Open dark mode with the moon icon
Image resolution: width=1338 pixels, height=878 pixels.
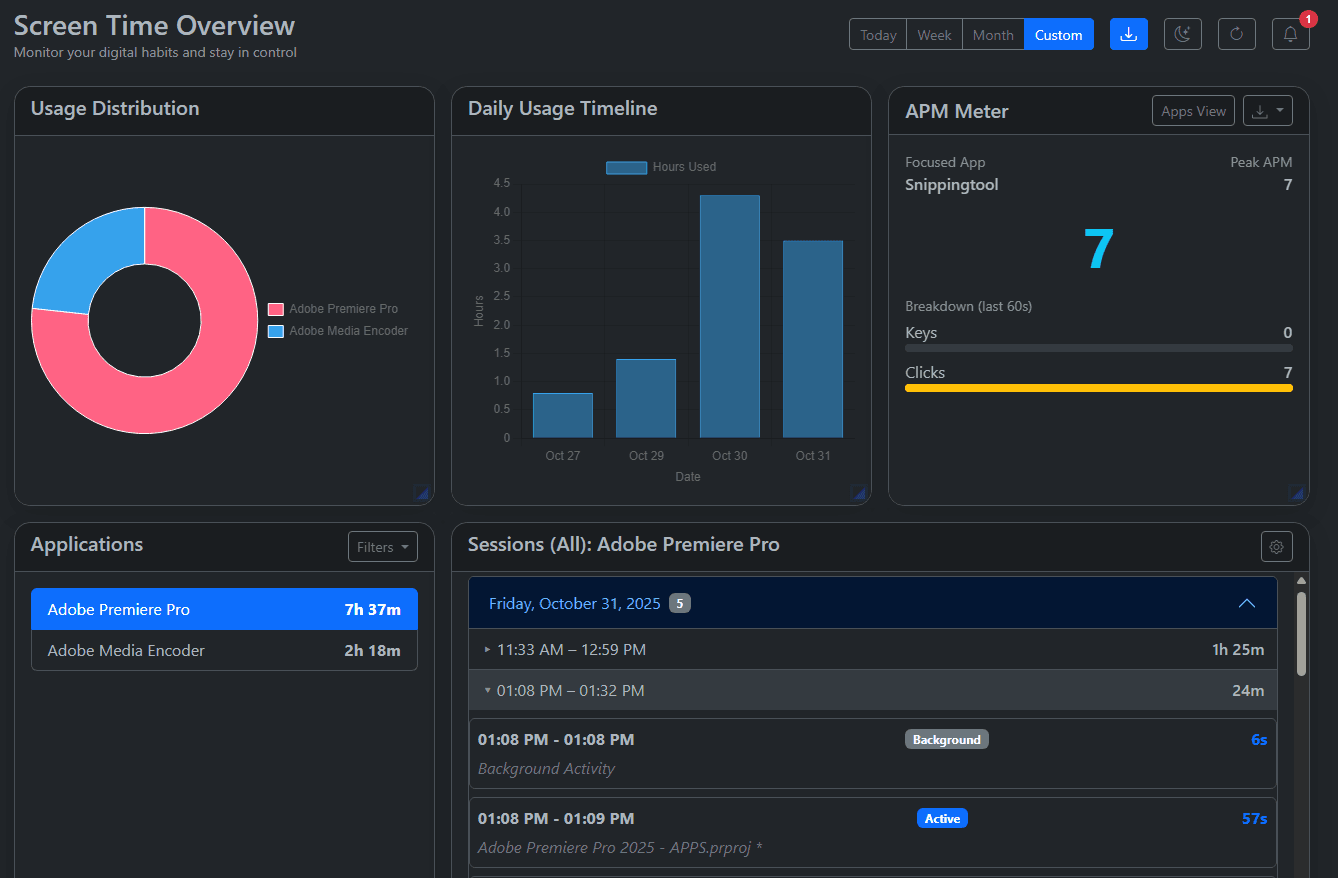[x=1183, y=33]
